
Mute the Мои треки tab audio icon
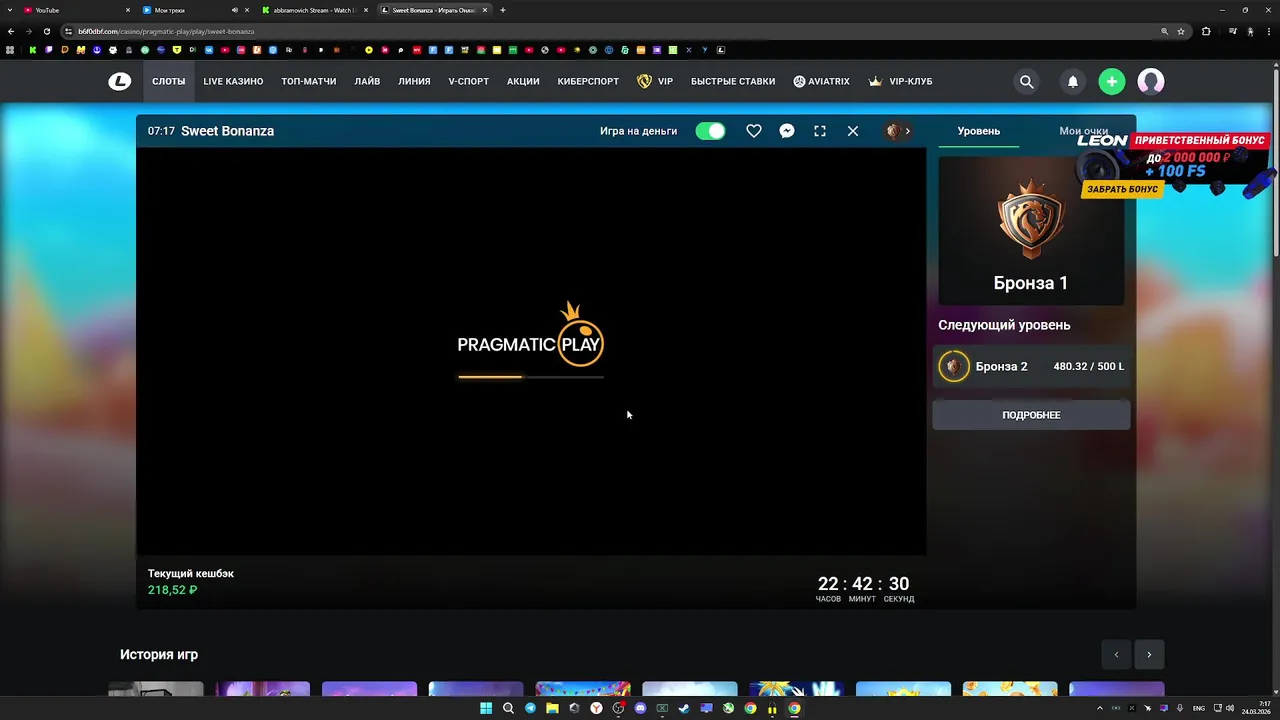(x=235, y=10)
